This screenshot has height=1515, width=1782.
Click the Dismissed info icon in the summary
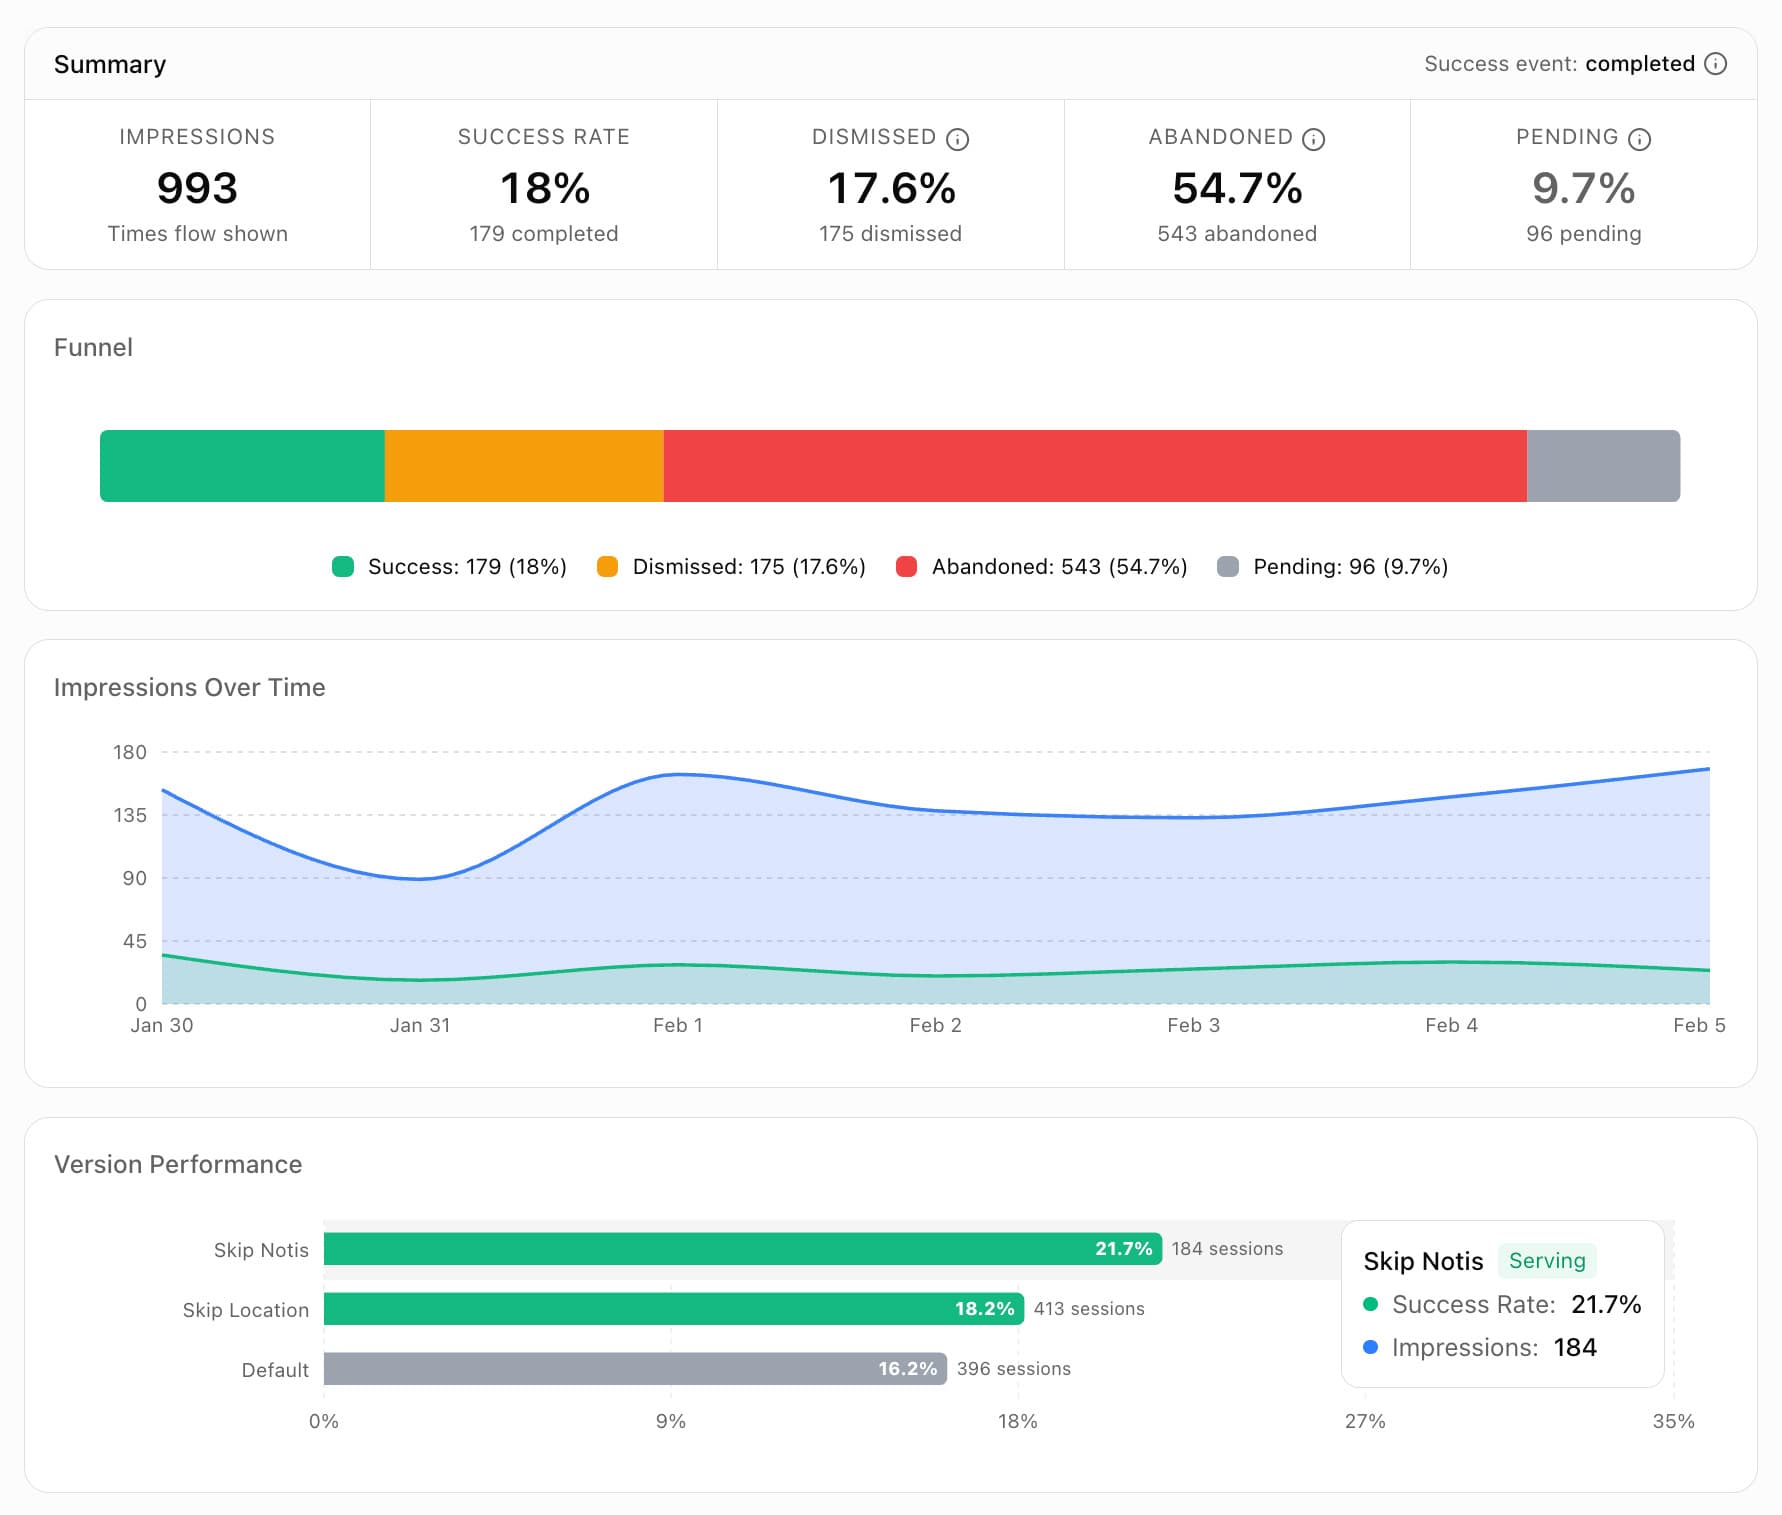coord(959,139)
